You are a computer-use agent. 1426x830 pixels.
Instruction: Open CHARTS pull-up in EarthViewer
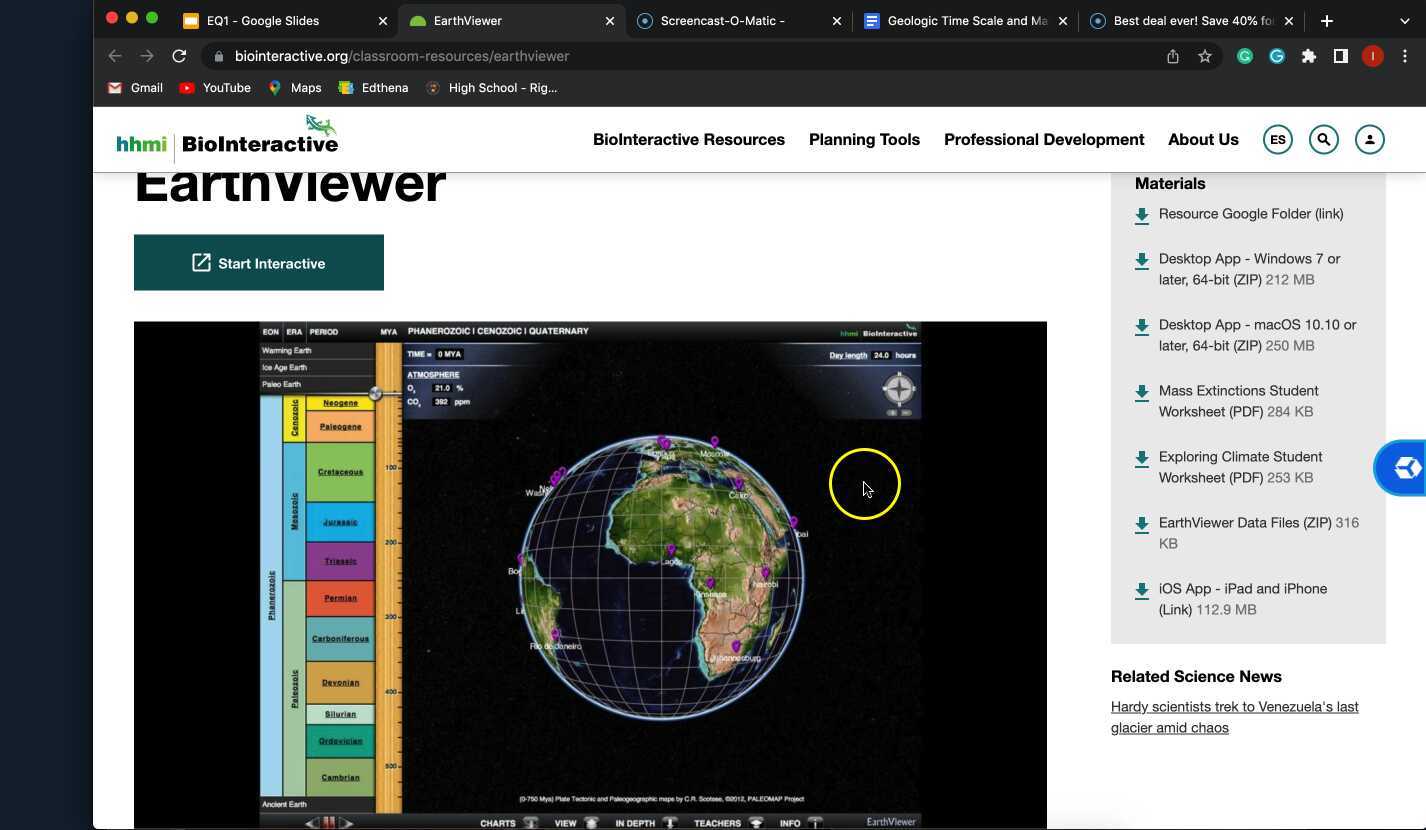point(508,823)
